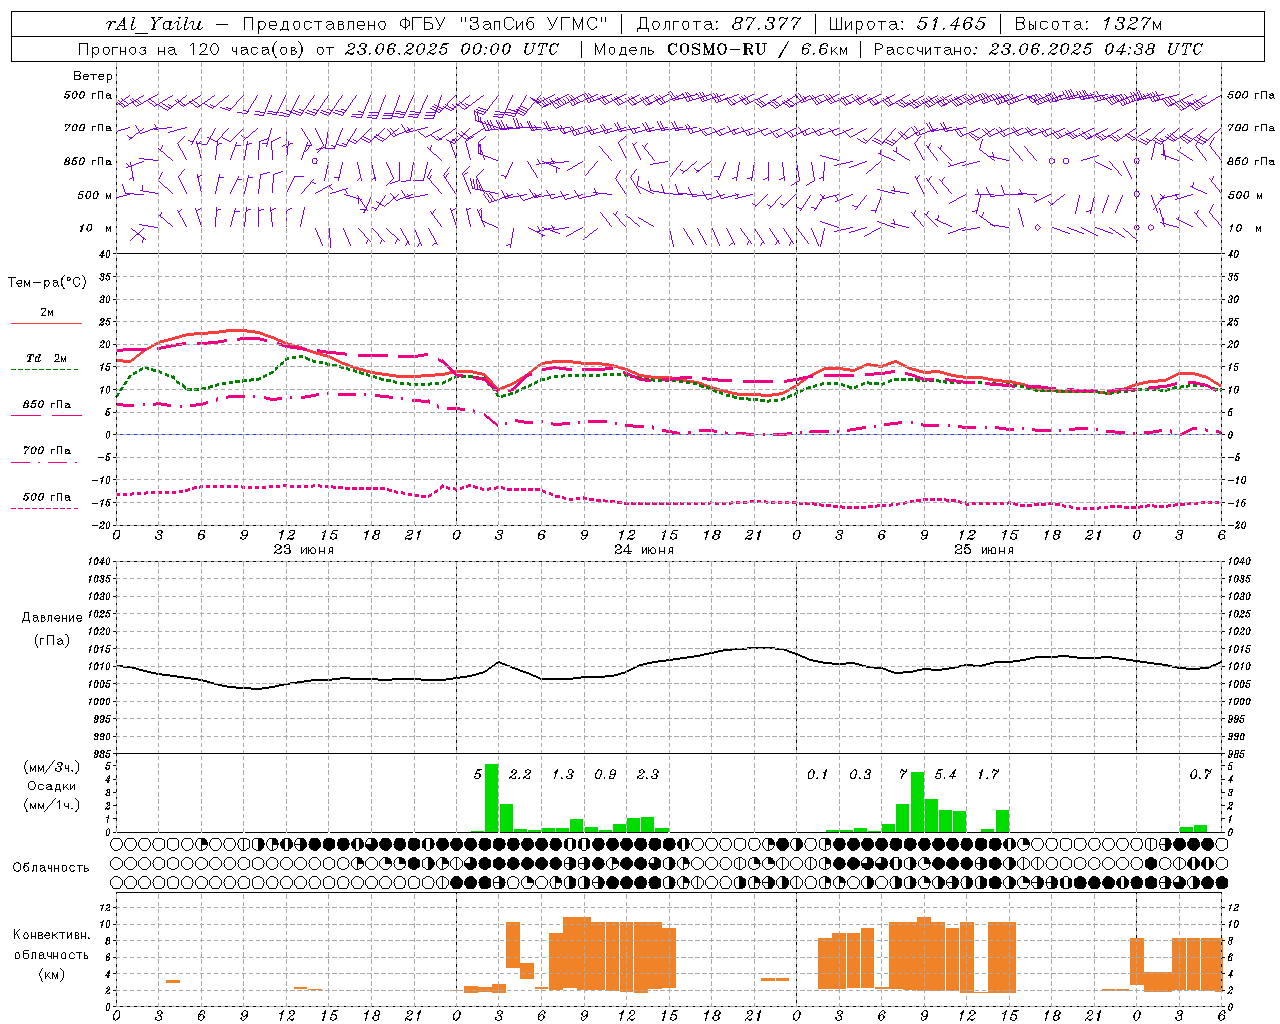Click the Конвективн. convective cloud label
Image resolution: width=1280 pixels, height=1024 pixels.
tap(51, 935)
